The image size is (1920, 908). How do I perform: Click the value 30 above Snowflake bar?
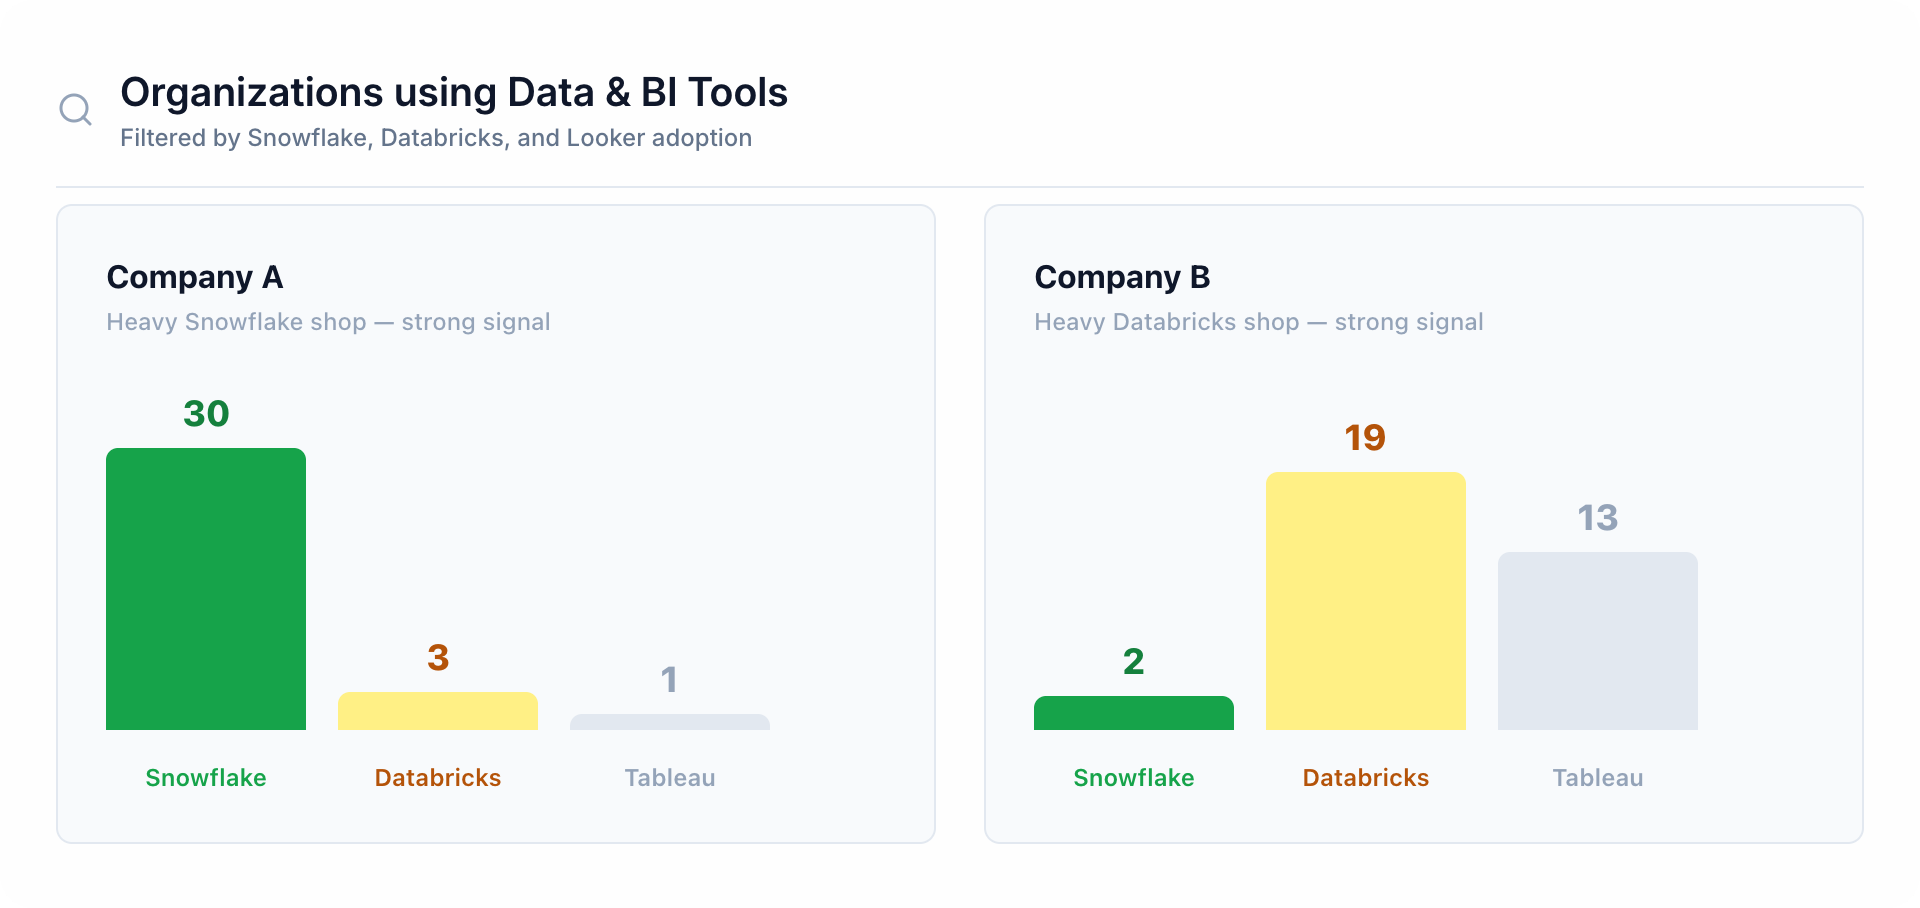tap(206, 414)
